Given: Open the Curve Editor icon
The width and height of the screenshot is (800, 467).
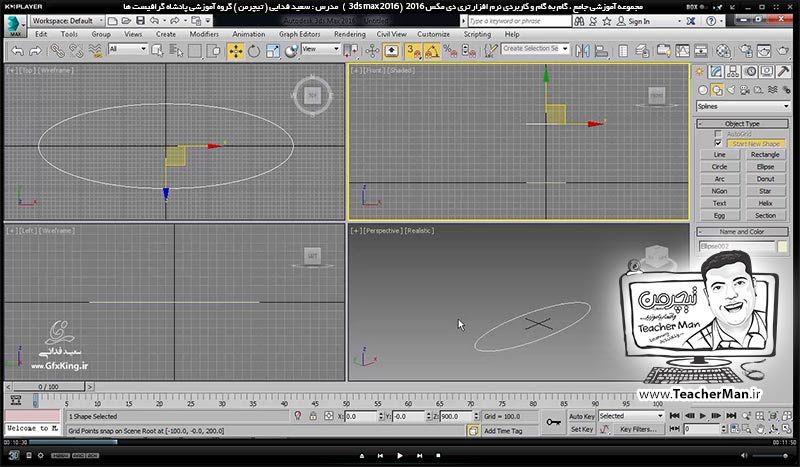Looking at the screenshot, I should pyautogui.click(x=682, y=51).
